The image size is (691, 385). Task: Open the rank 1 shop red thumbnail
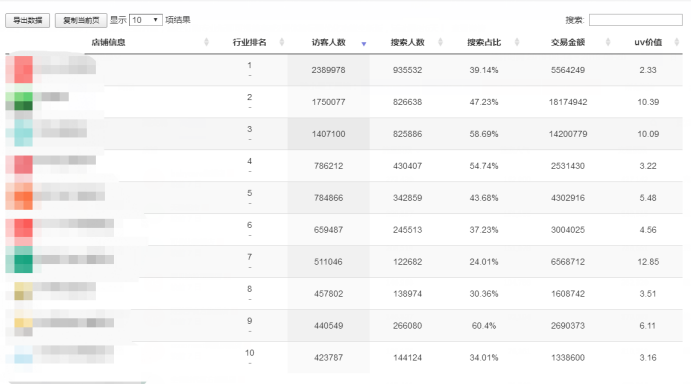pyautogui.click(x=19, y=70)
